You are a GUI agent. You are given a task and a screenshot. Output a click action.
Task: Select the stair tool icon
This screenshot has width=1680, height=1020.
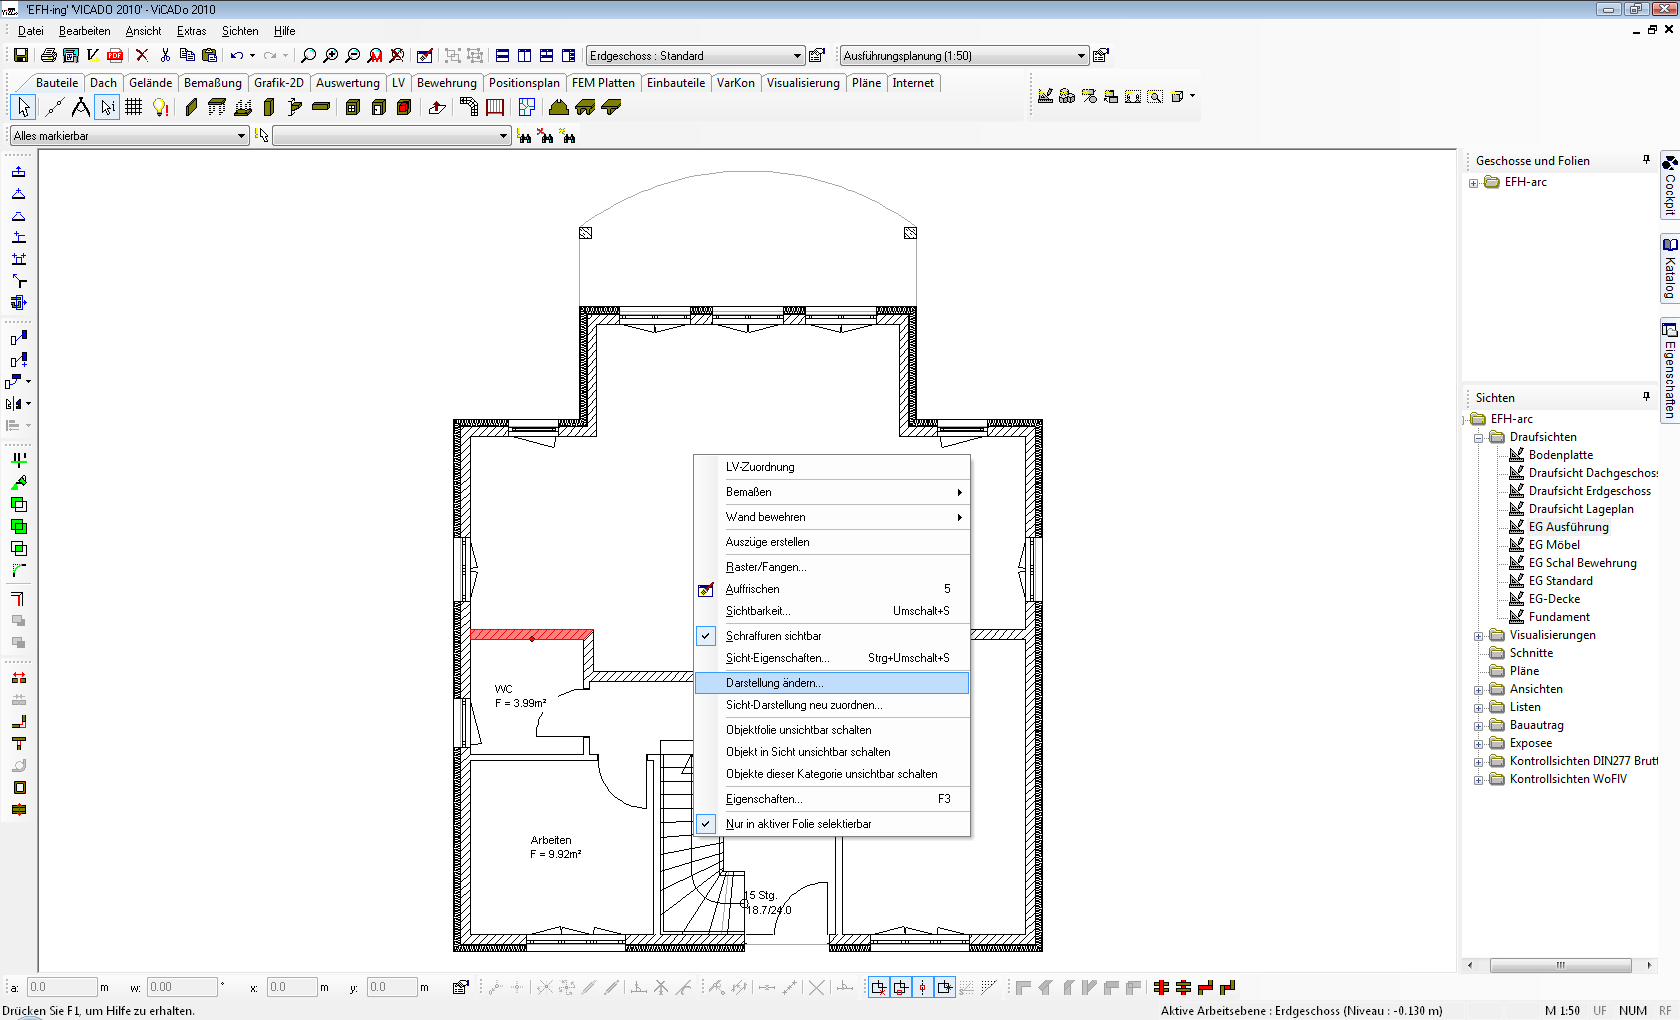click(x=468, y=107)
